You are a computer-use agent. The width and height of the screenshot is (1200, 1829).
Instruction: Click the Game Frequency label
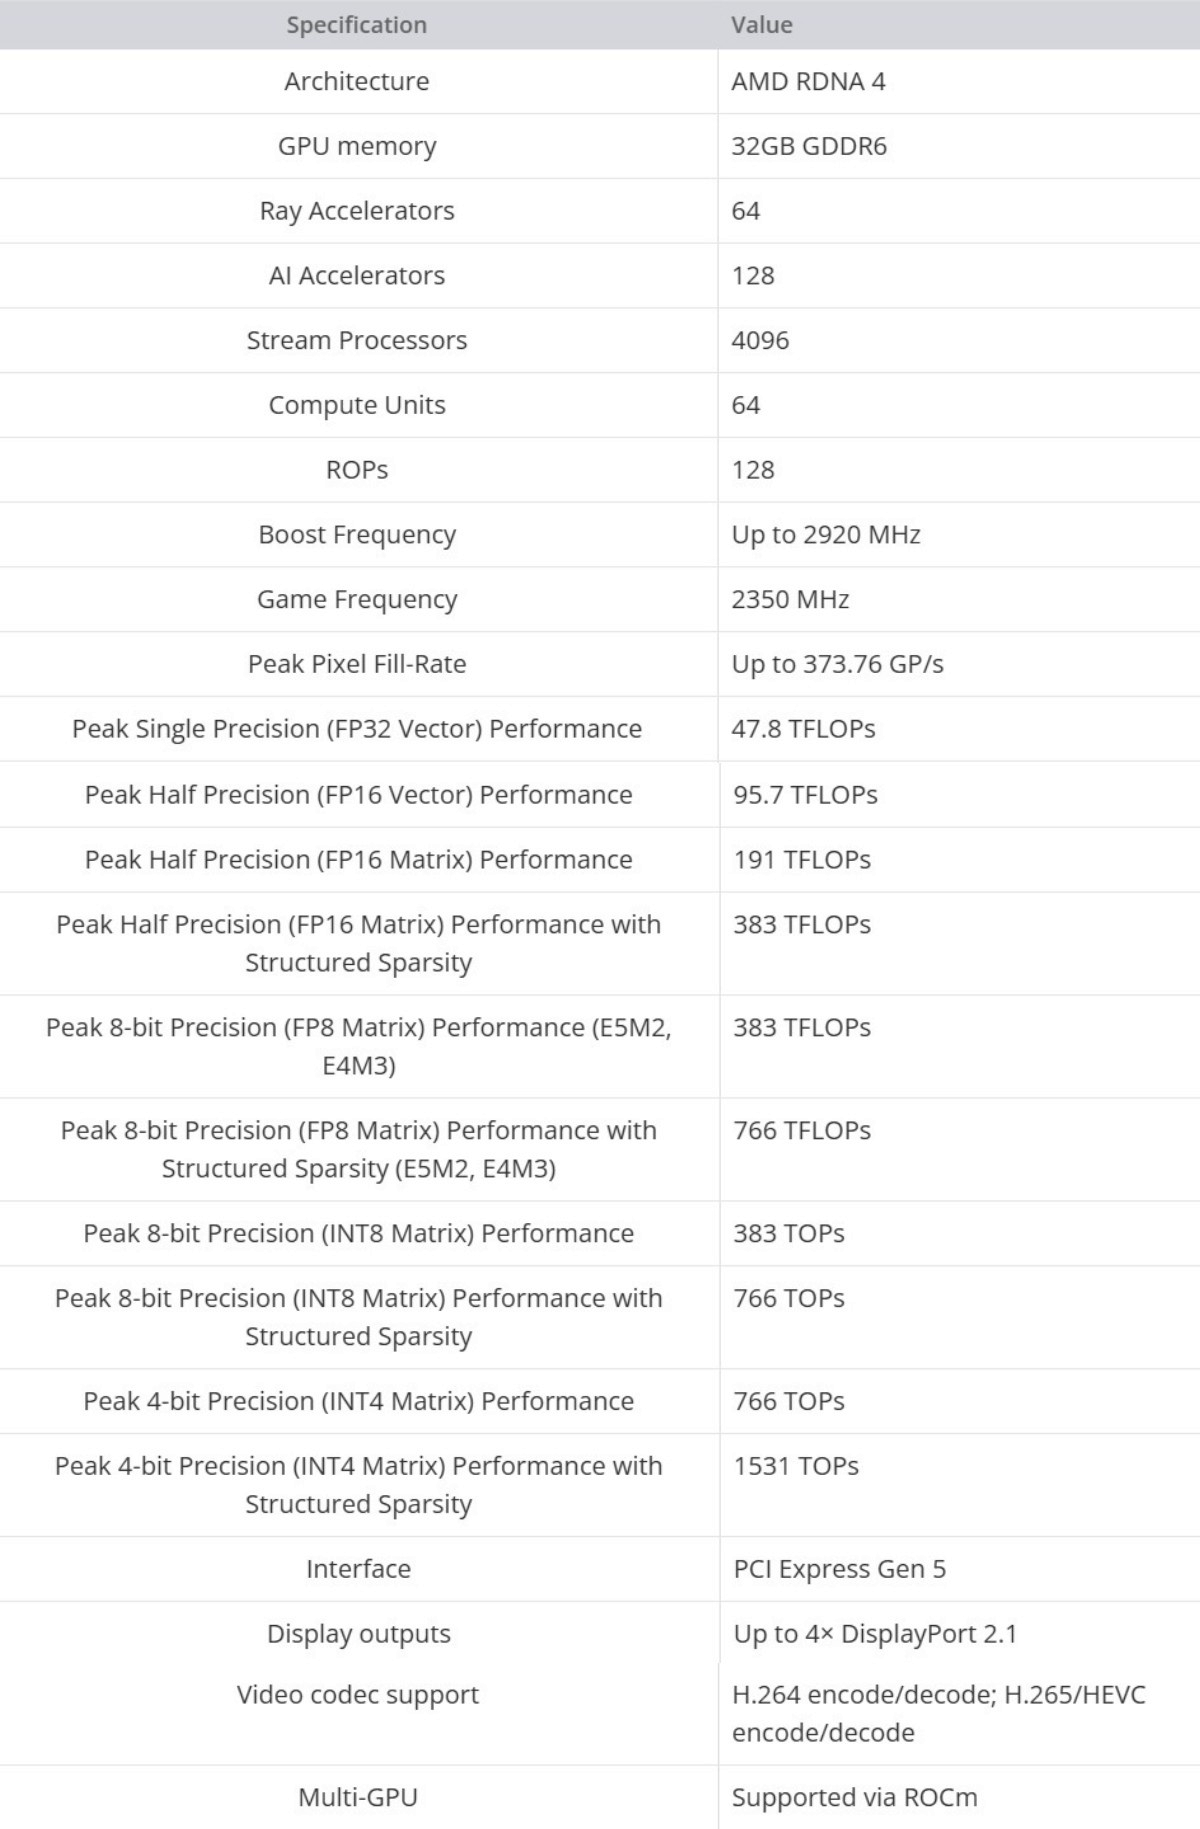[356, 599]
